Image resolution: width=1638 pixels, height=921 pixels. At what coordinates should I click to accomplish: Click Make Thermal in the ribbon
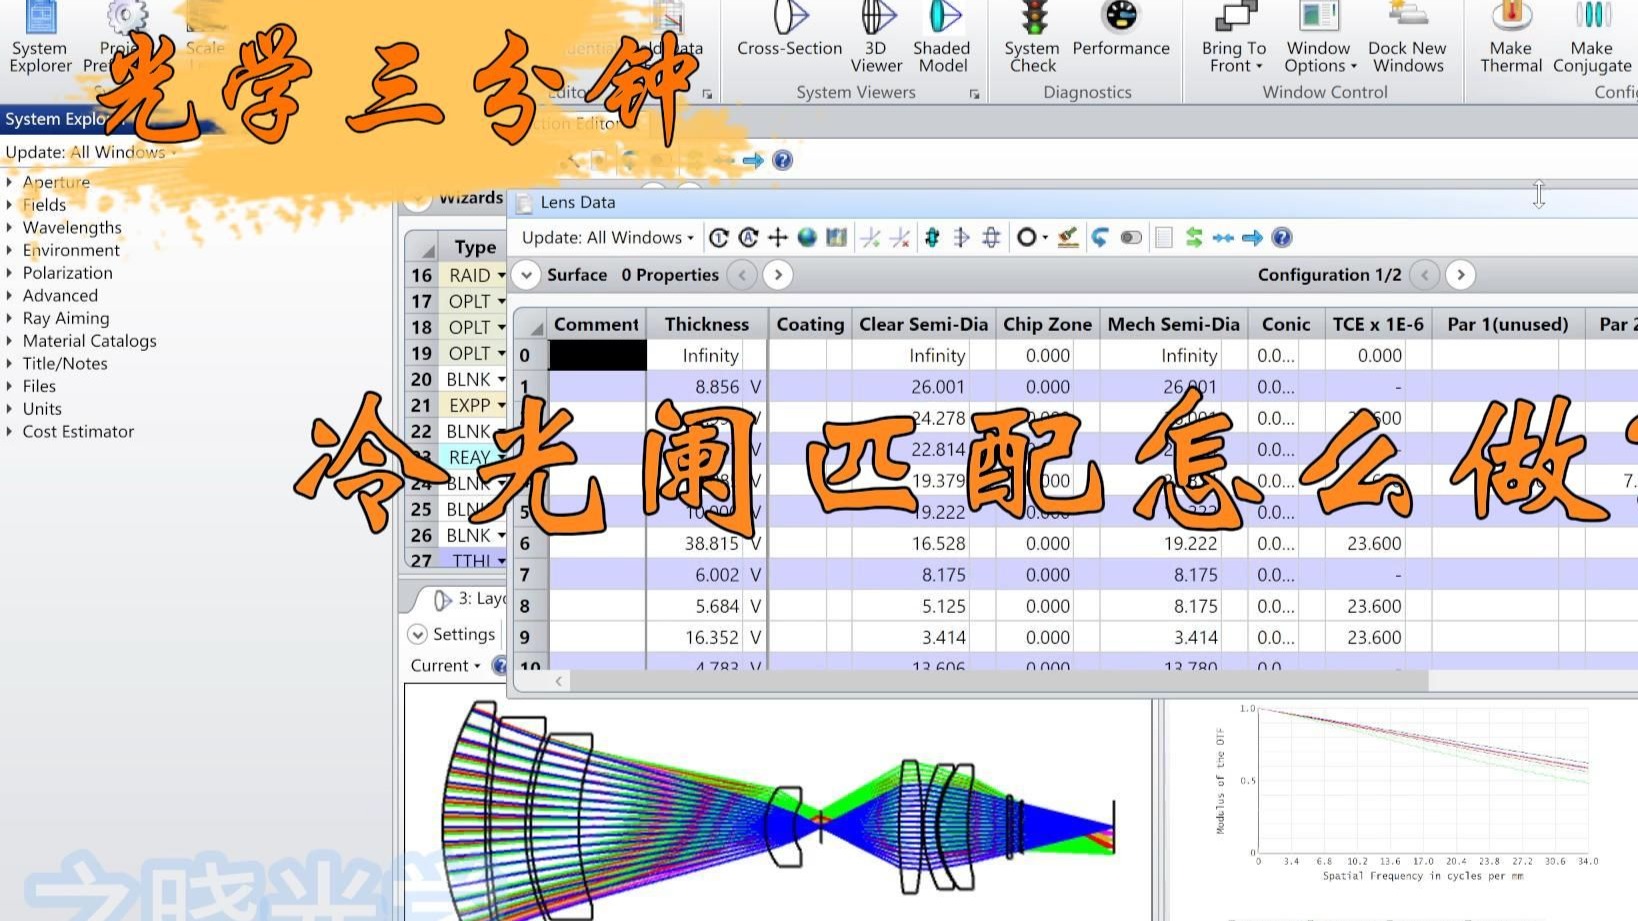click(1510, 40)
